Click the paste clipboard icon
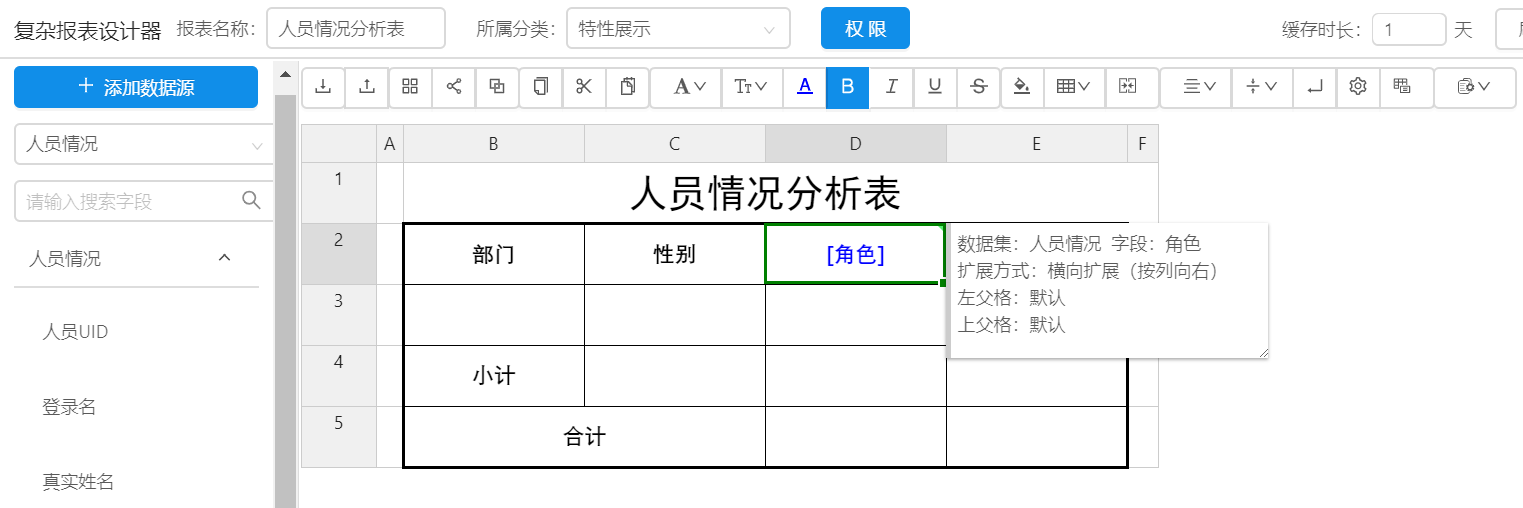The width and height of the screenshot is (1523, 508). 628,87
